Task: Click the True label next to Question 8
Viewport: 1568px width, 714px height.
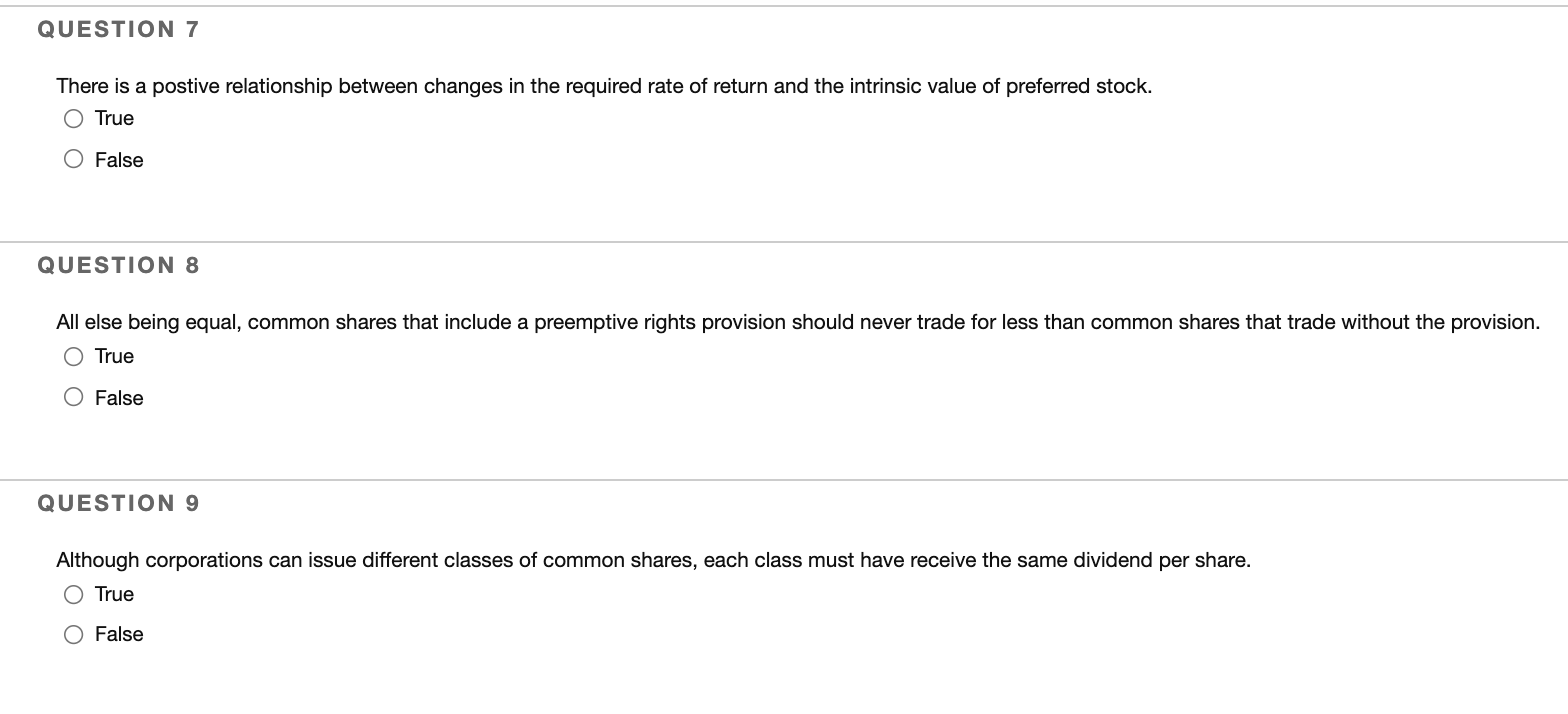Action: [114, 355]
